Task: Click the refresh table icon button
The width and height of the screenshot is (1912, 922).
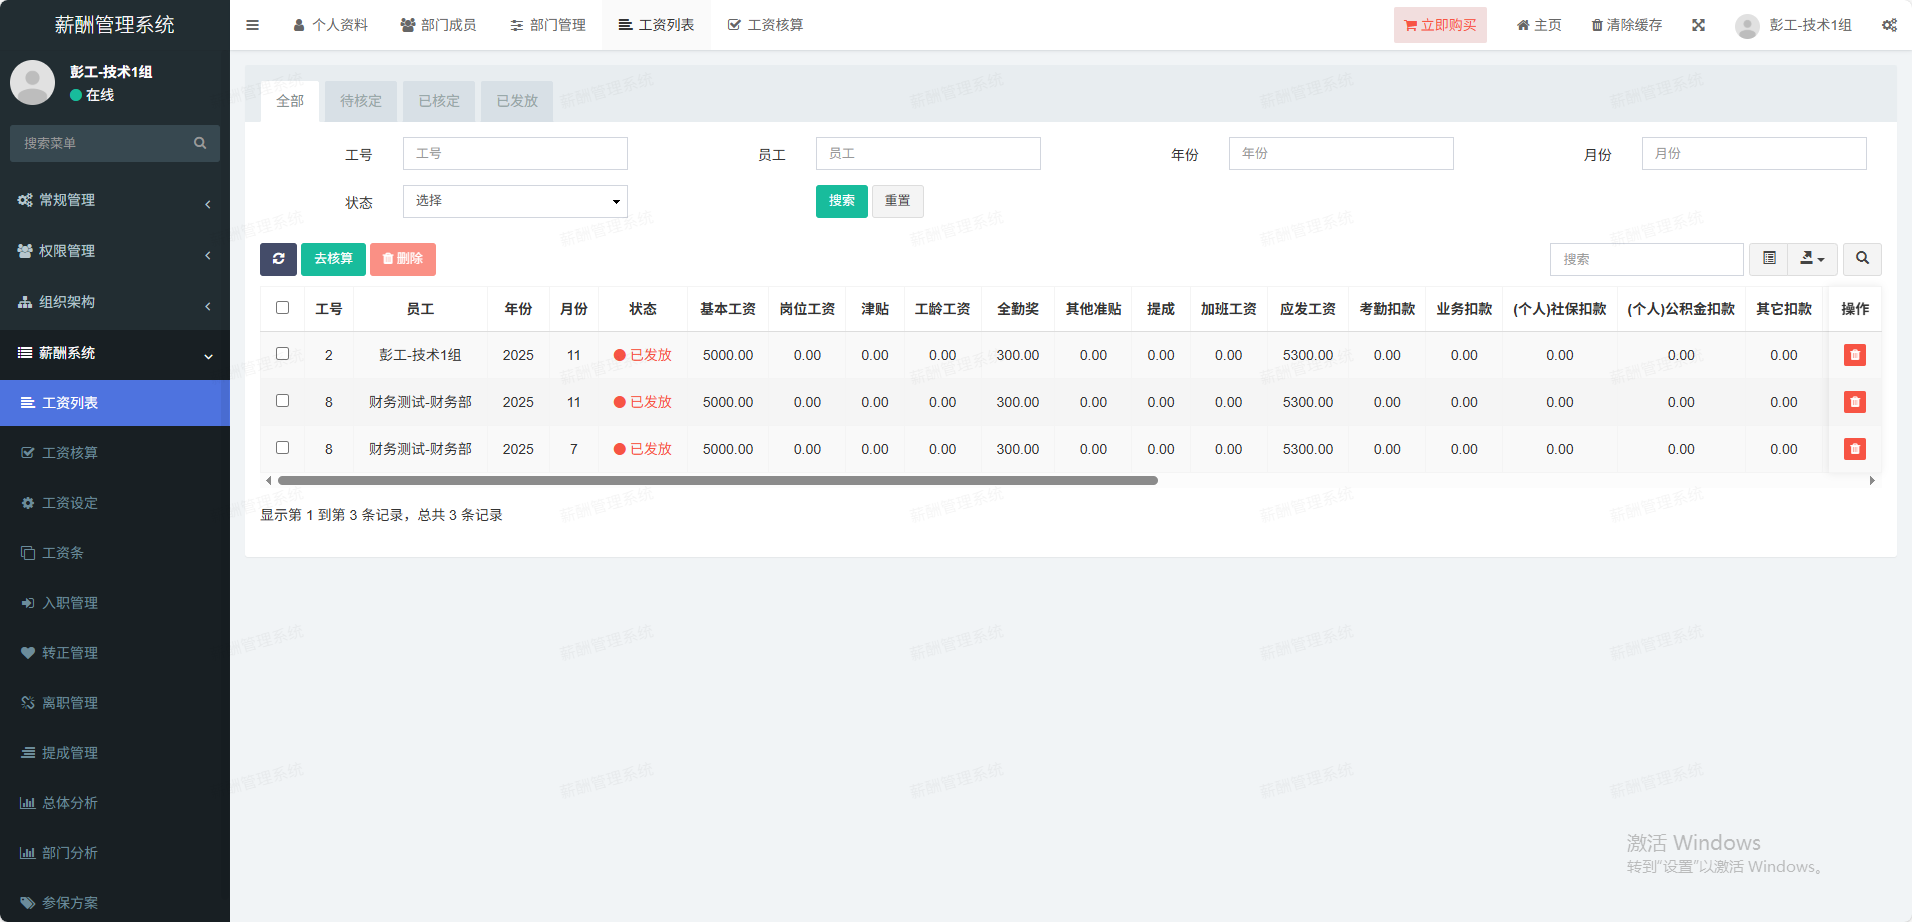Action: click(278, 259)
